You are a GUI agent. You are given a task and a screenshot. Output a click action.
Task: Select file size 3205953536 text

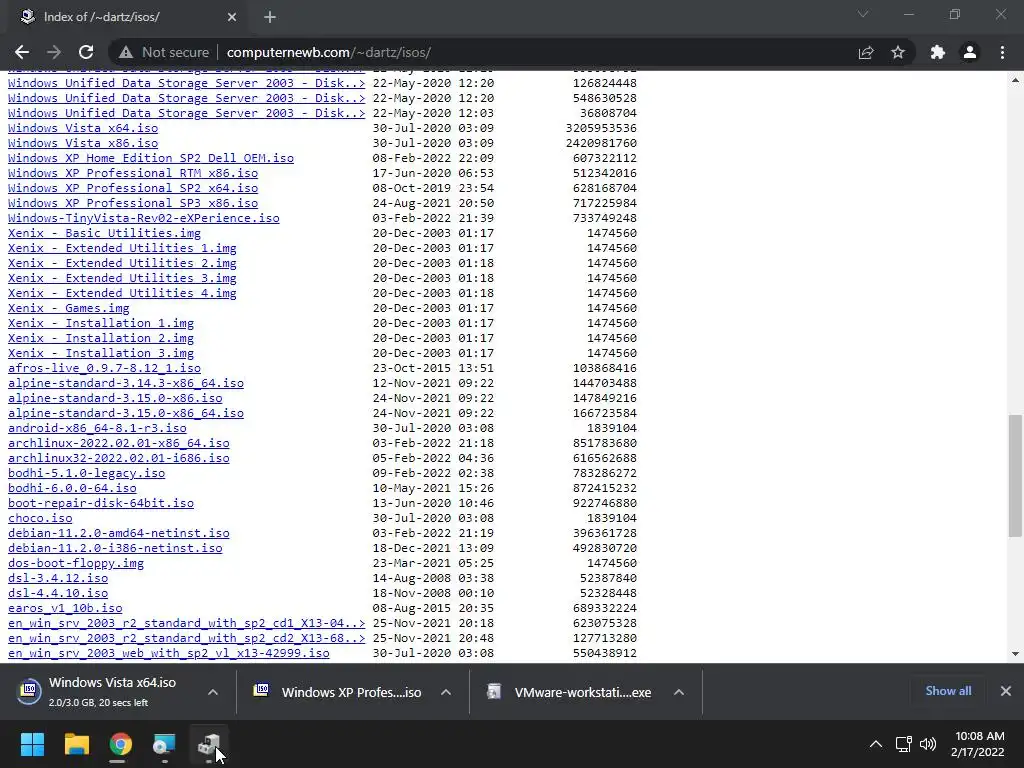(601, 128)
